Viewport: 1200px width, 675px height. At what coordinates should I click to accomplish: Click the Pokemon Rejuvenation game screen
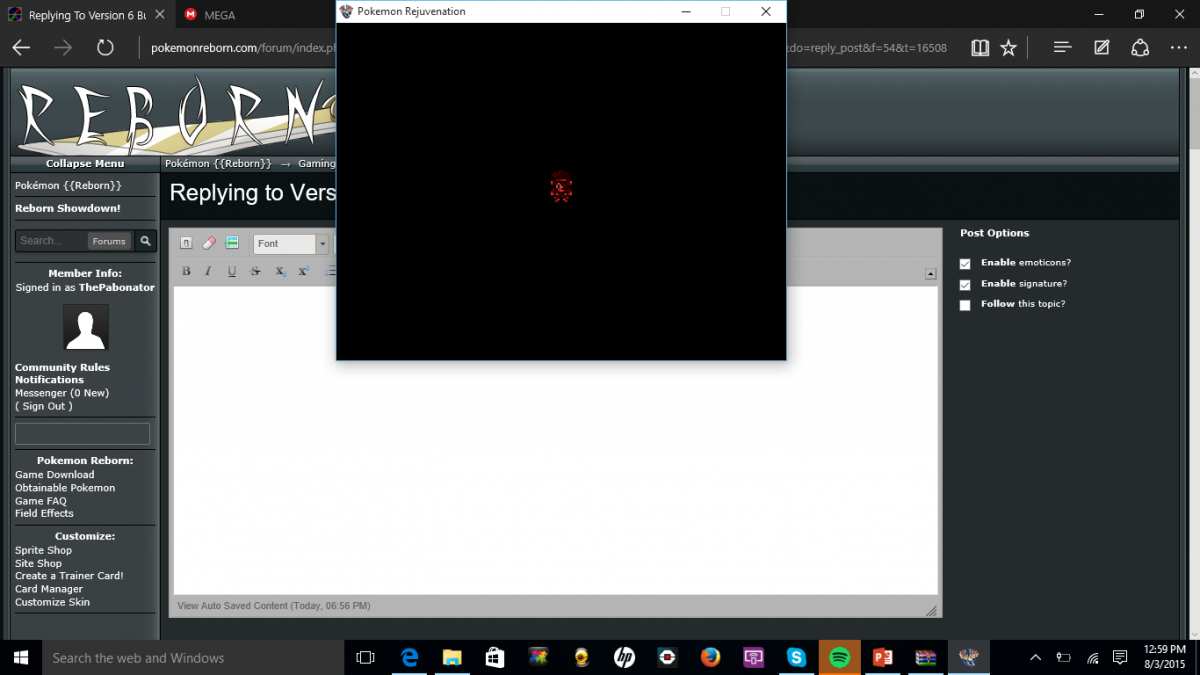coord(561,191)
